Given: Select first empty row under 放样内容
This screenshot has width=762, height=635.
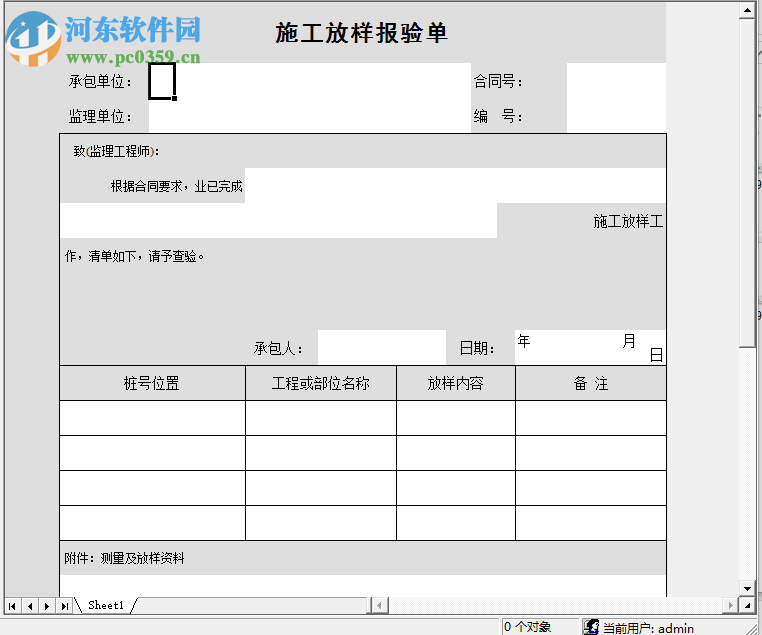Looking at the screenshot, I should coord(455,418).
